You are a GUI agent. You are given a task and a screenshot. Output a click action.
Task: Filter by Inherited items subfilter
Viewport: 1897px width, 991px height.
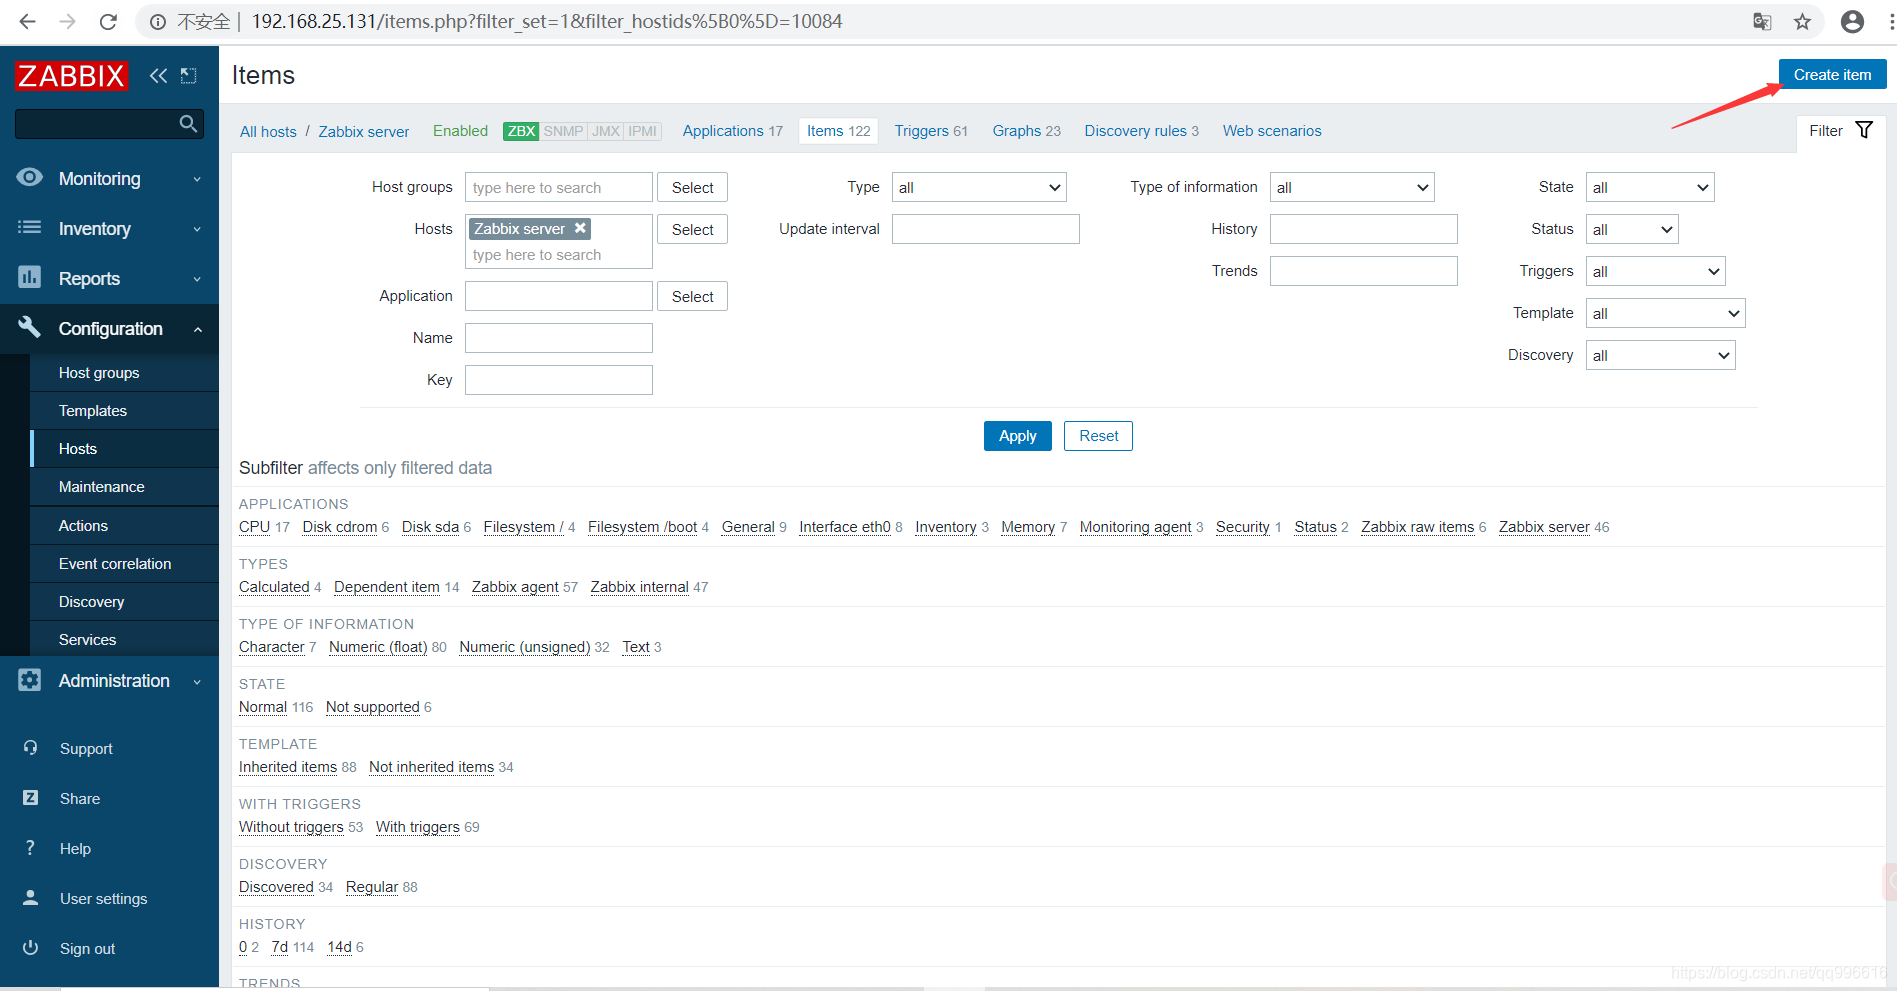tap(288, 767)
